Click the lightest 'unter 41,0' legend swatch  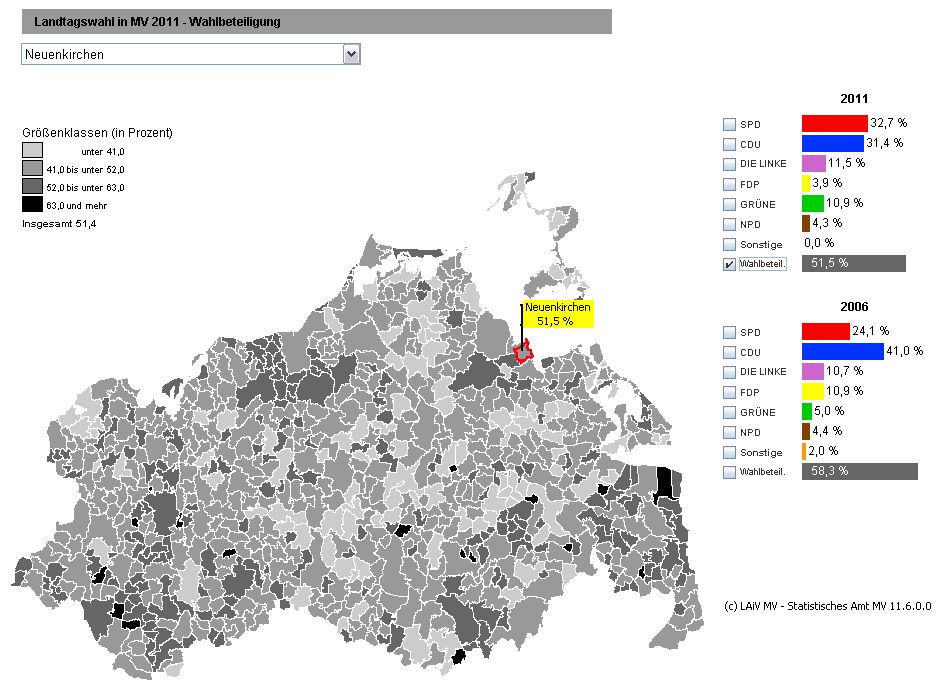(32, 150)
